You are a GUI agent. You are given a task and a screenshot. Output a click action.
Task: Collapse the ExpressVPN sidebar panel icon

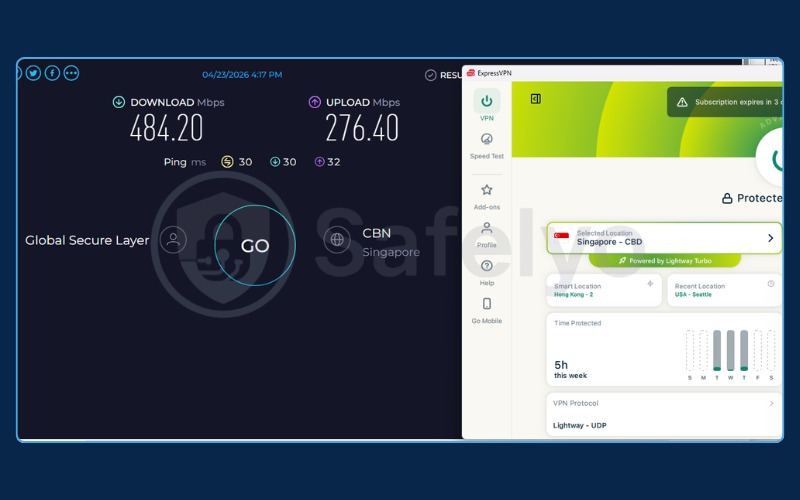tap(536, 98)
